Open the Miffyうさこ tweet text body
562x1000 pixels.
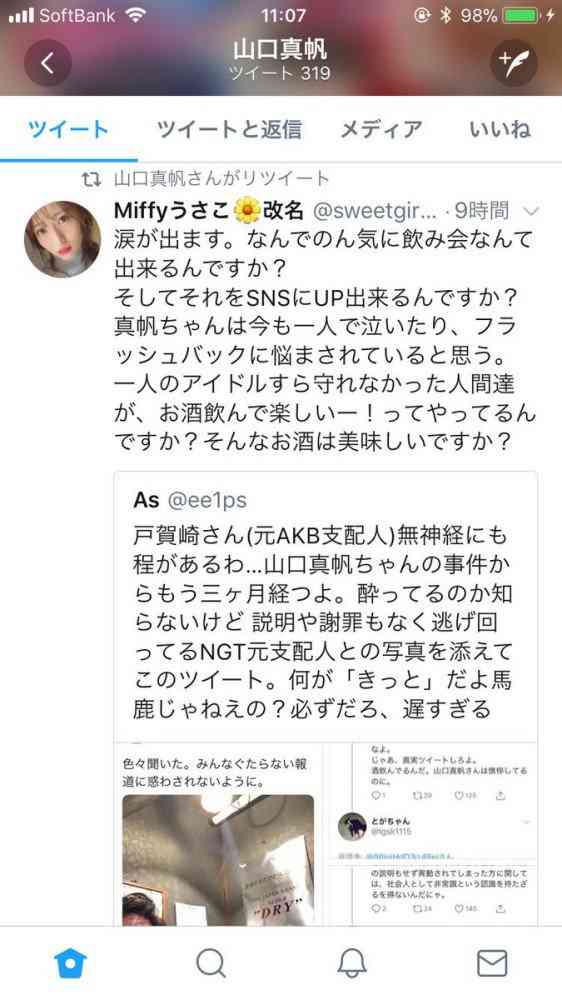click(325, 340)
